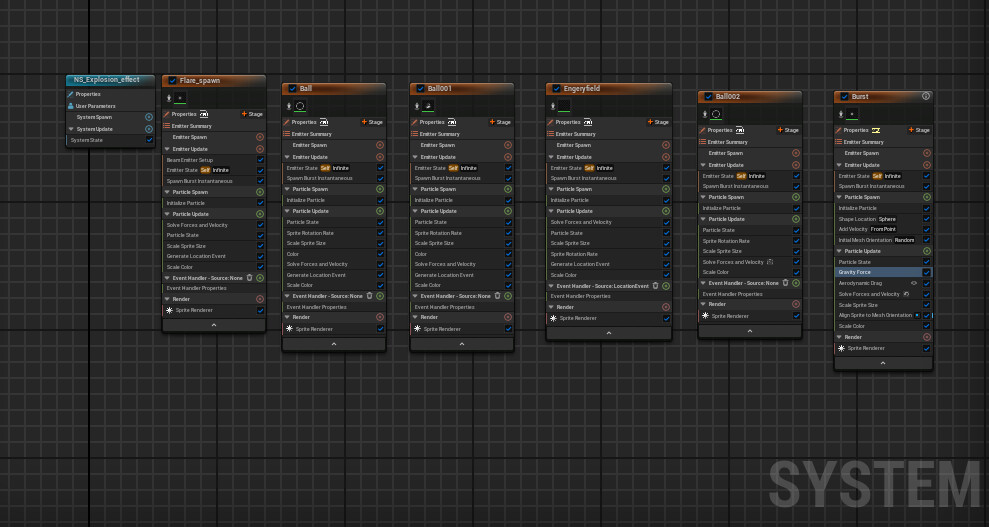
Task: Collapse the Flare_spawn emitter using bottom chevron
Action: [214, 325]
